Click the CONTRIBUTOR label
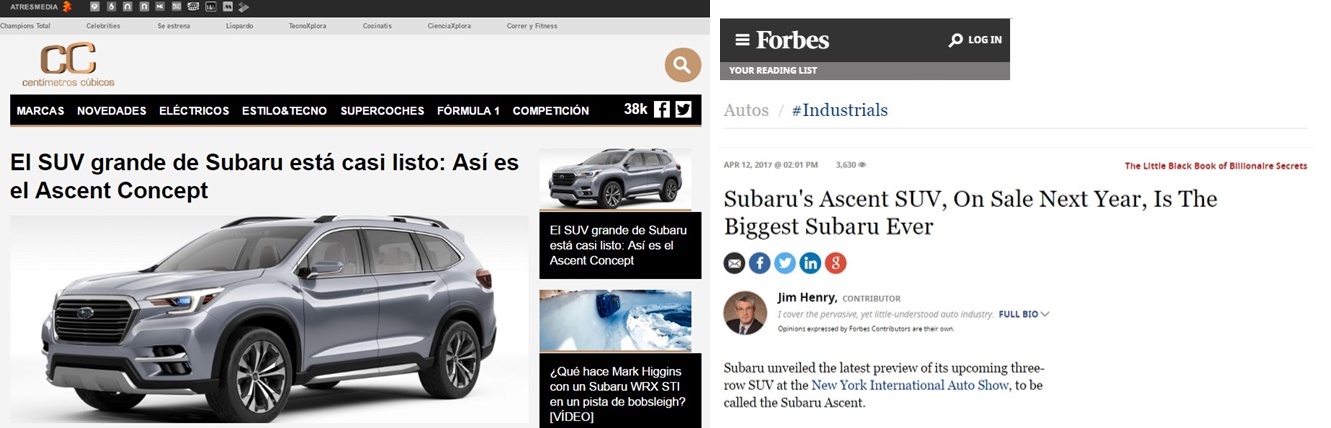Screen dimensions: 1331x428 (871, 298)
